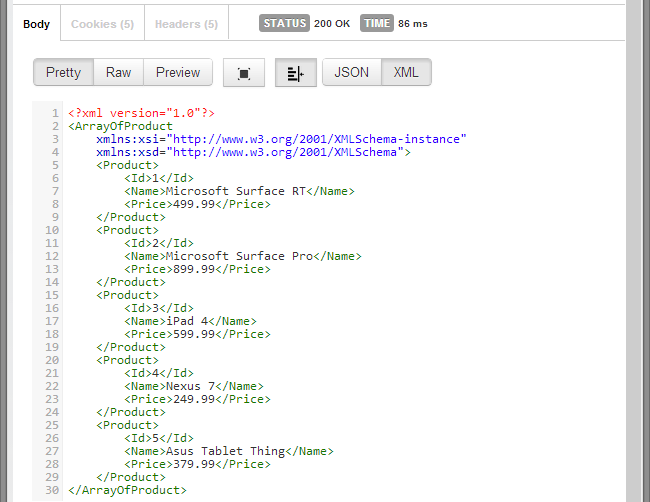Switch to Preview response view
This screenshot has height=502, width=650.
coord(178,72)
